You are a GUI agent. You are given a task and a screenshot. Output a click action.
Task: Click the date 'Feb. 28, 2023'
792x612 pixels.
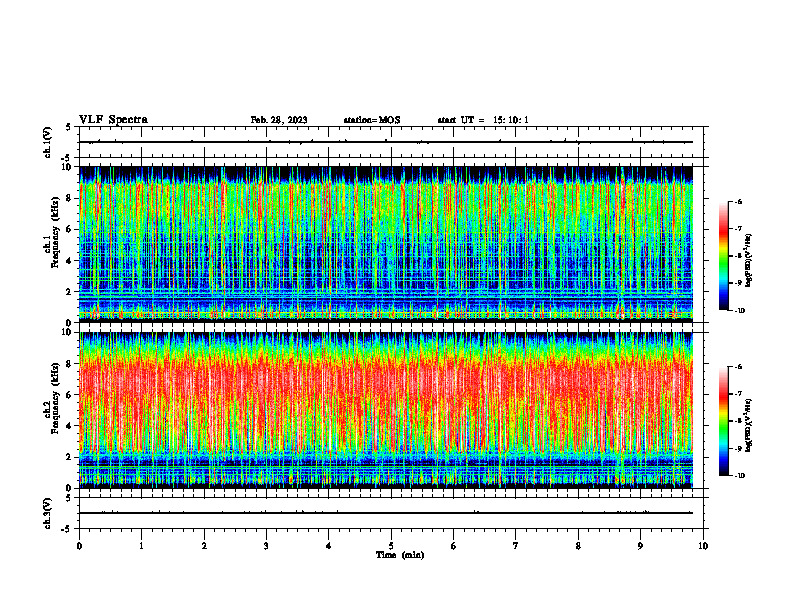tap(279, 120)
